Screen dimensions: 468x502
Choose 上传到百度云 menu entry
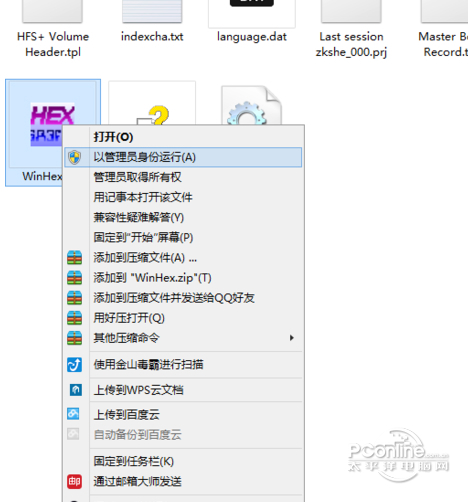click(183, 414)
